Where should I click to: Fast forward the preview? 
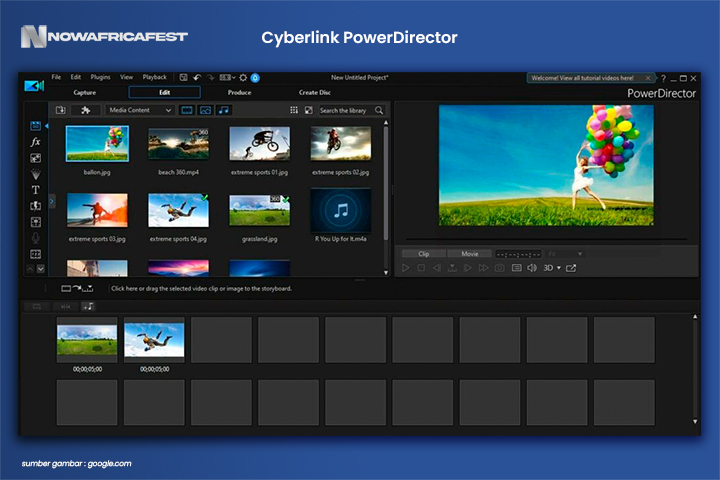click(484, 268)
